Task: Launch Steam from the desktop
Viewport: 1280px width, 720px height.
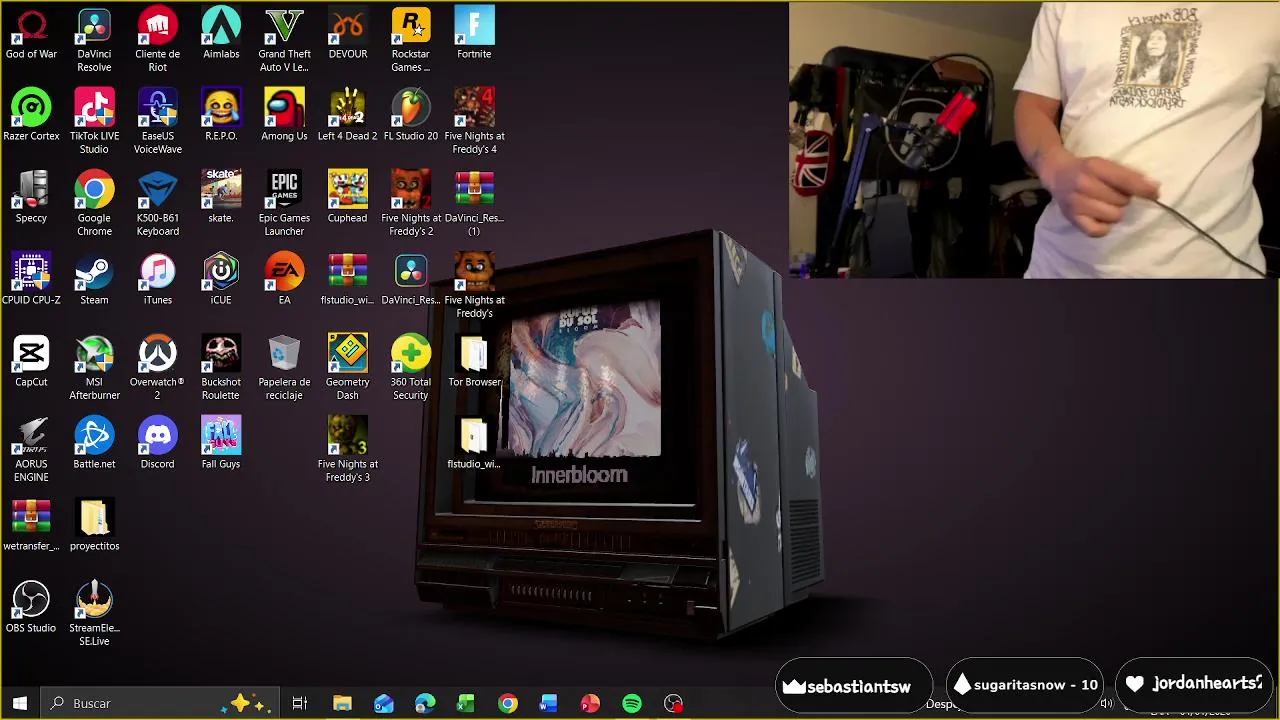Action: 94,280
